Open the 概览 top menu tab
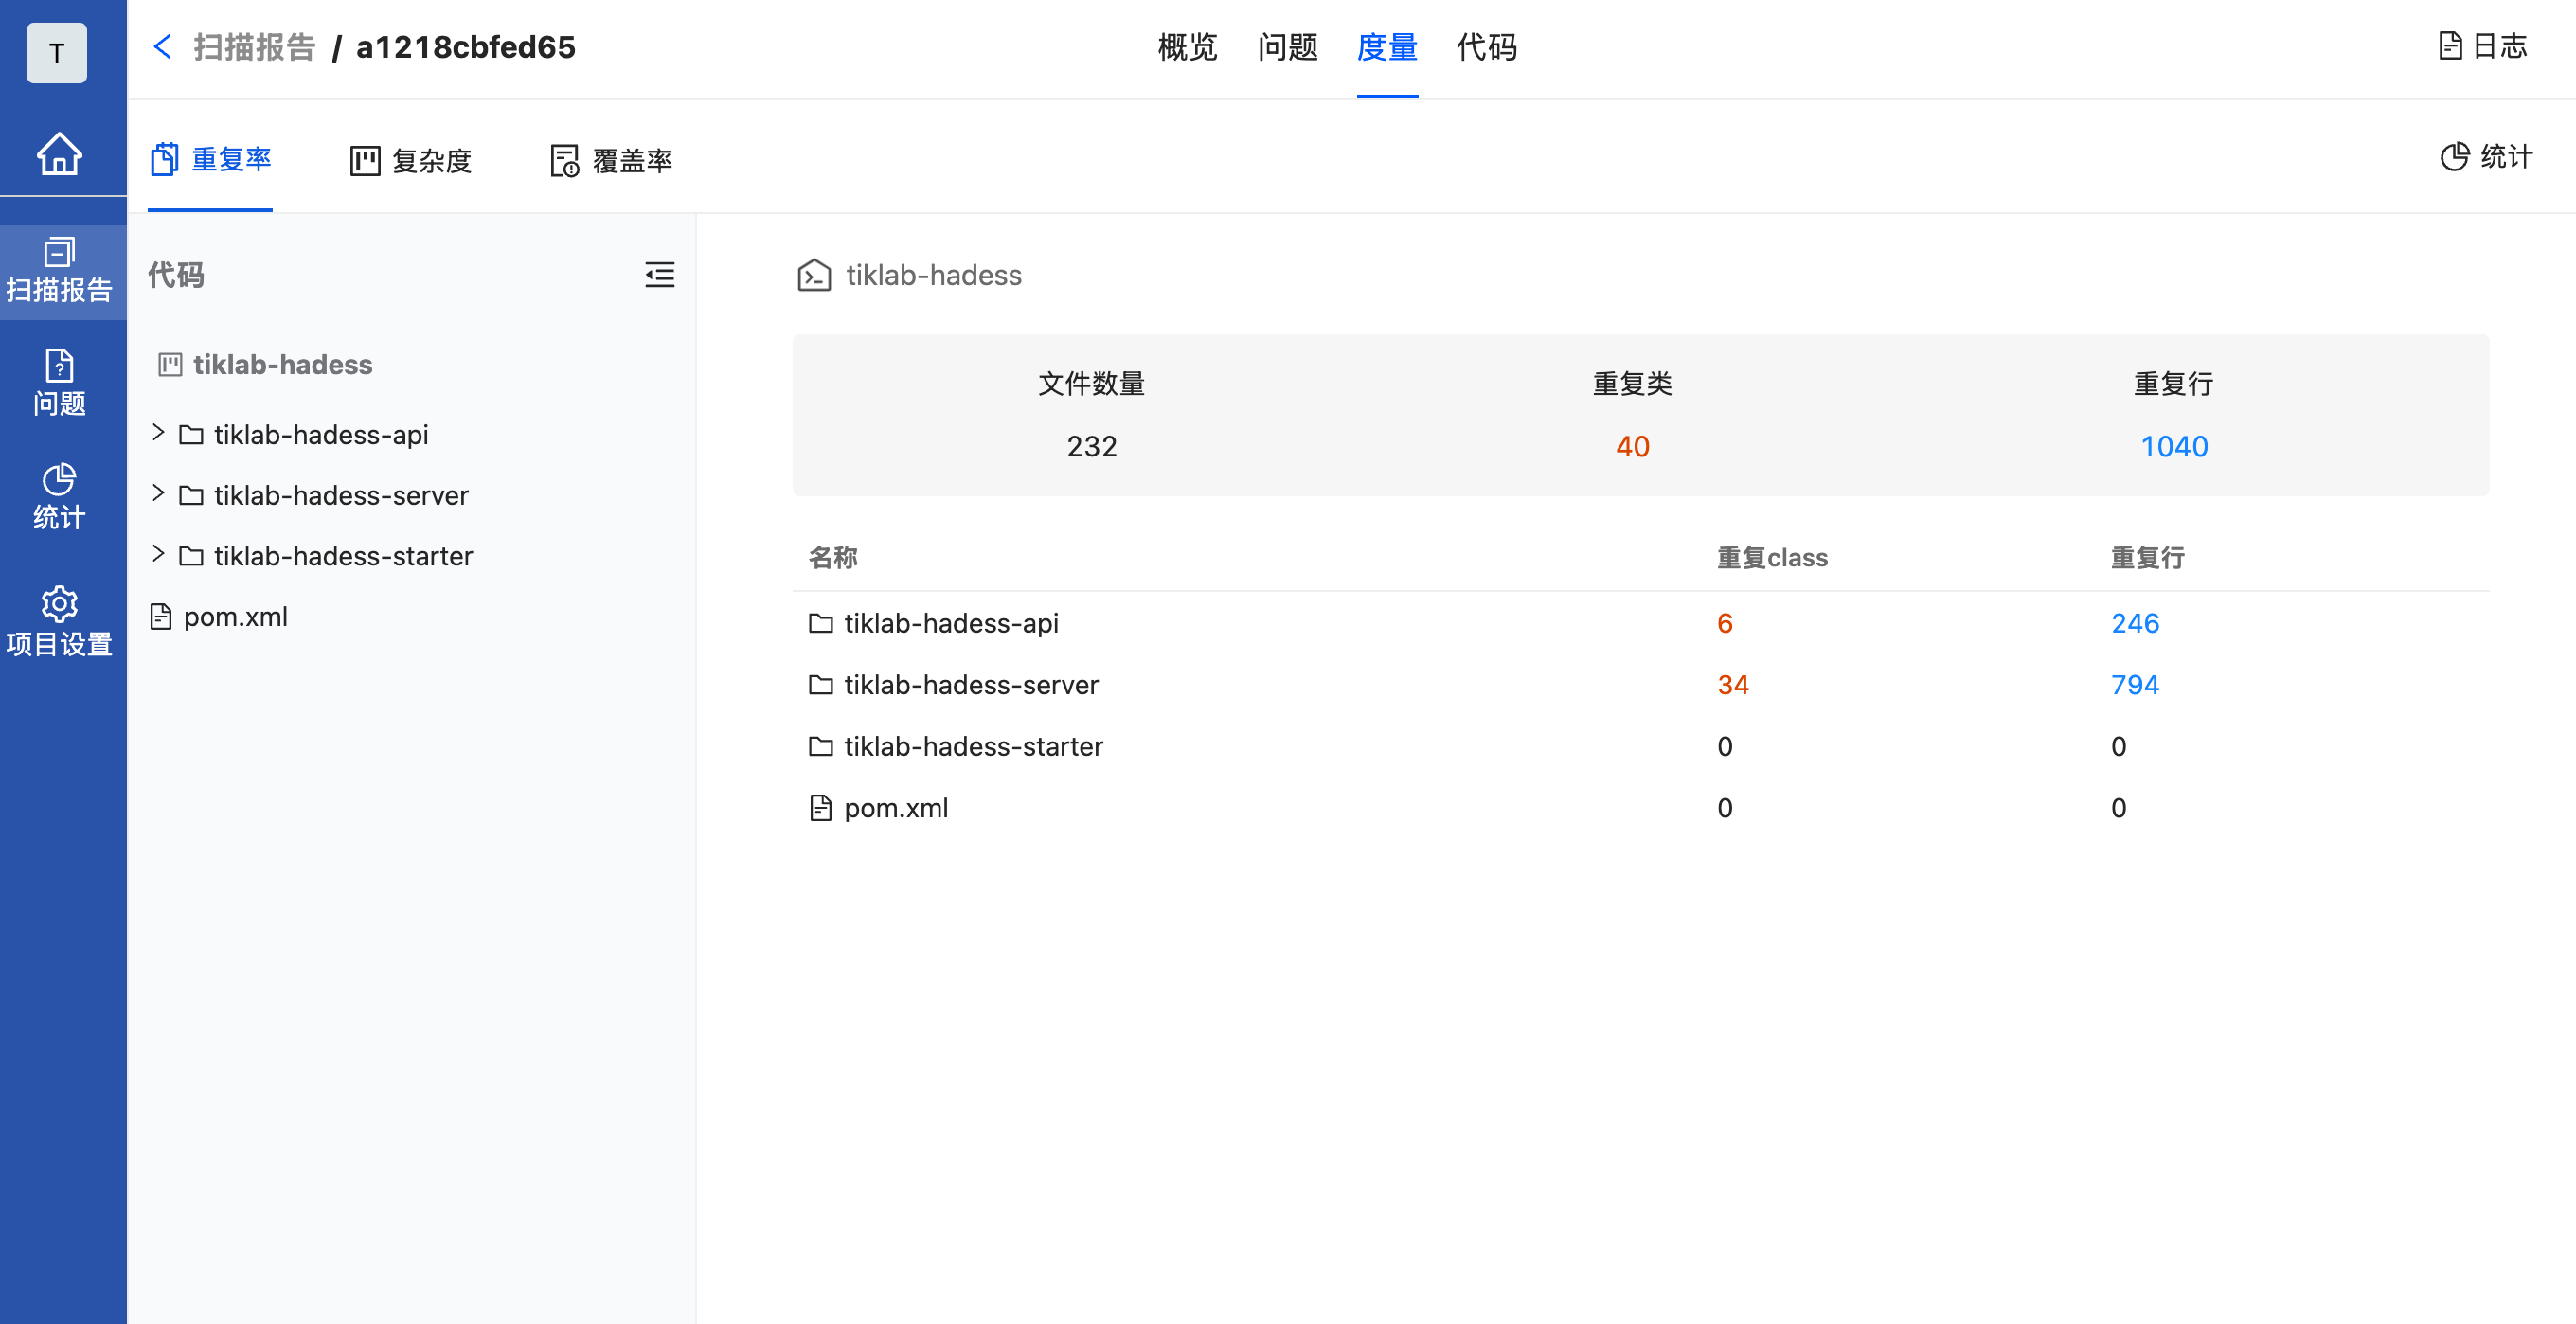The width and height of the screenshot is (2576, 1324). pos(1187,47)
